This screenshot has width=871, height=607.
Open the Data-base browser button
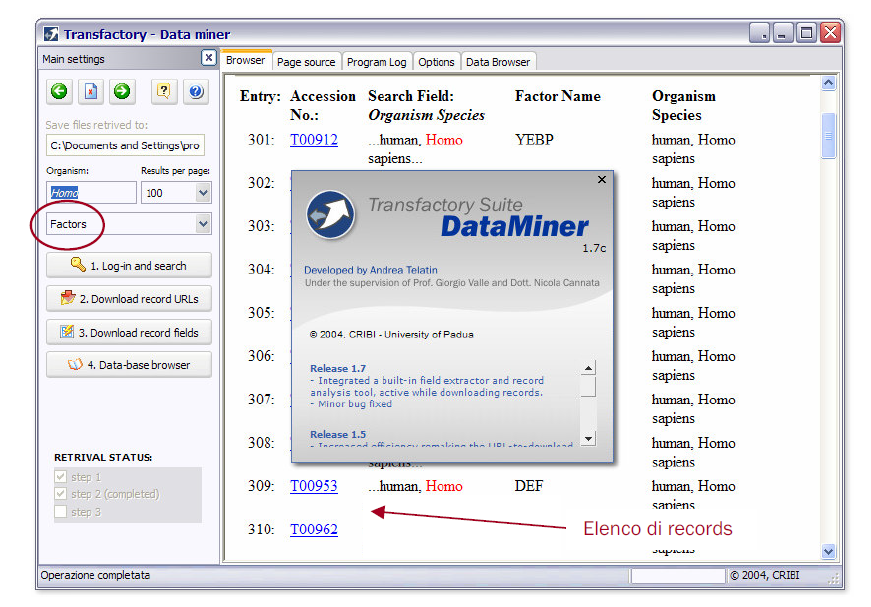pos(129,364)
